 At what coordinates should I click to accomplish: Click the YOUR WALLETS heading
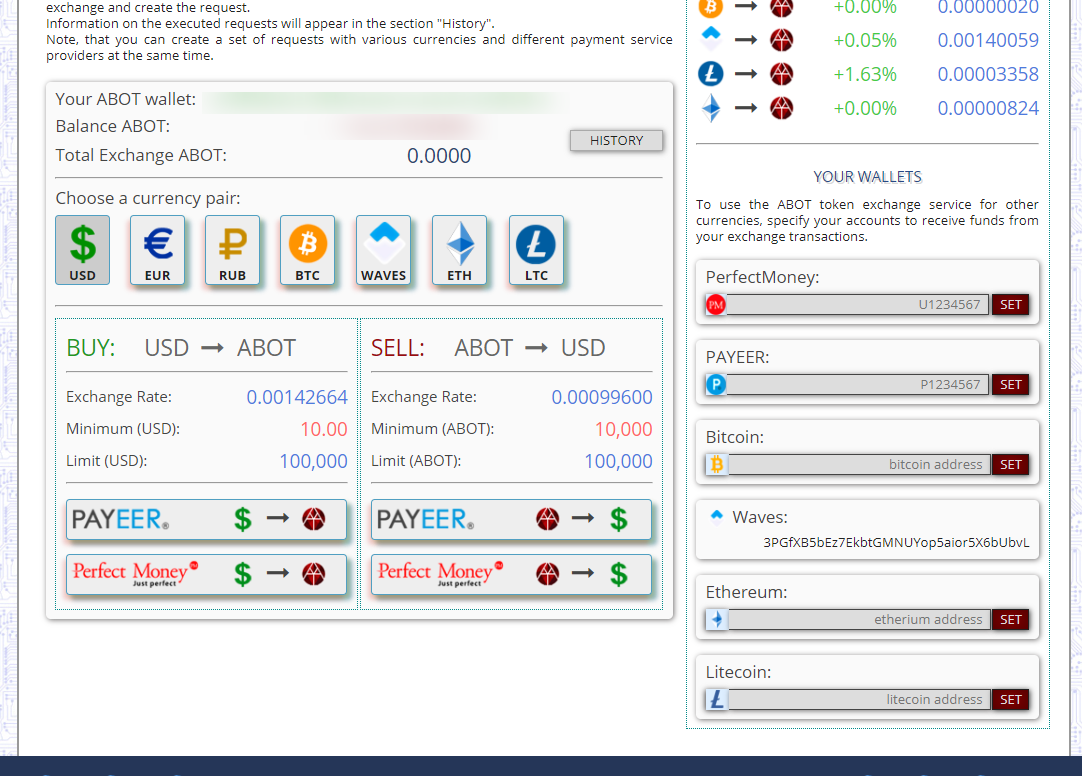point(867,177)
